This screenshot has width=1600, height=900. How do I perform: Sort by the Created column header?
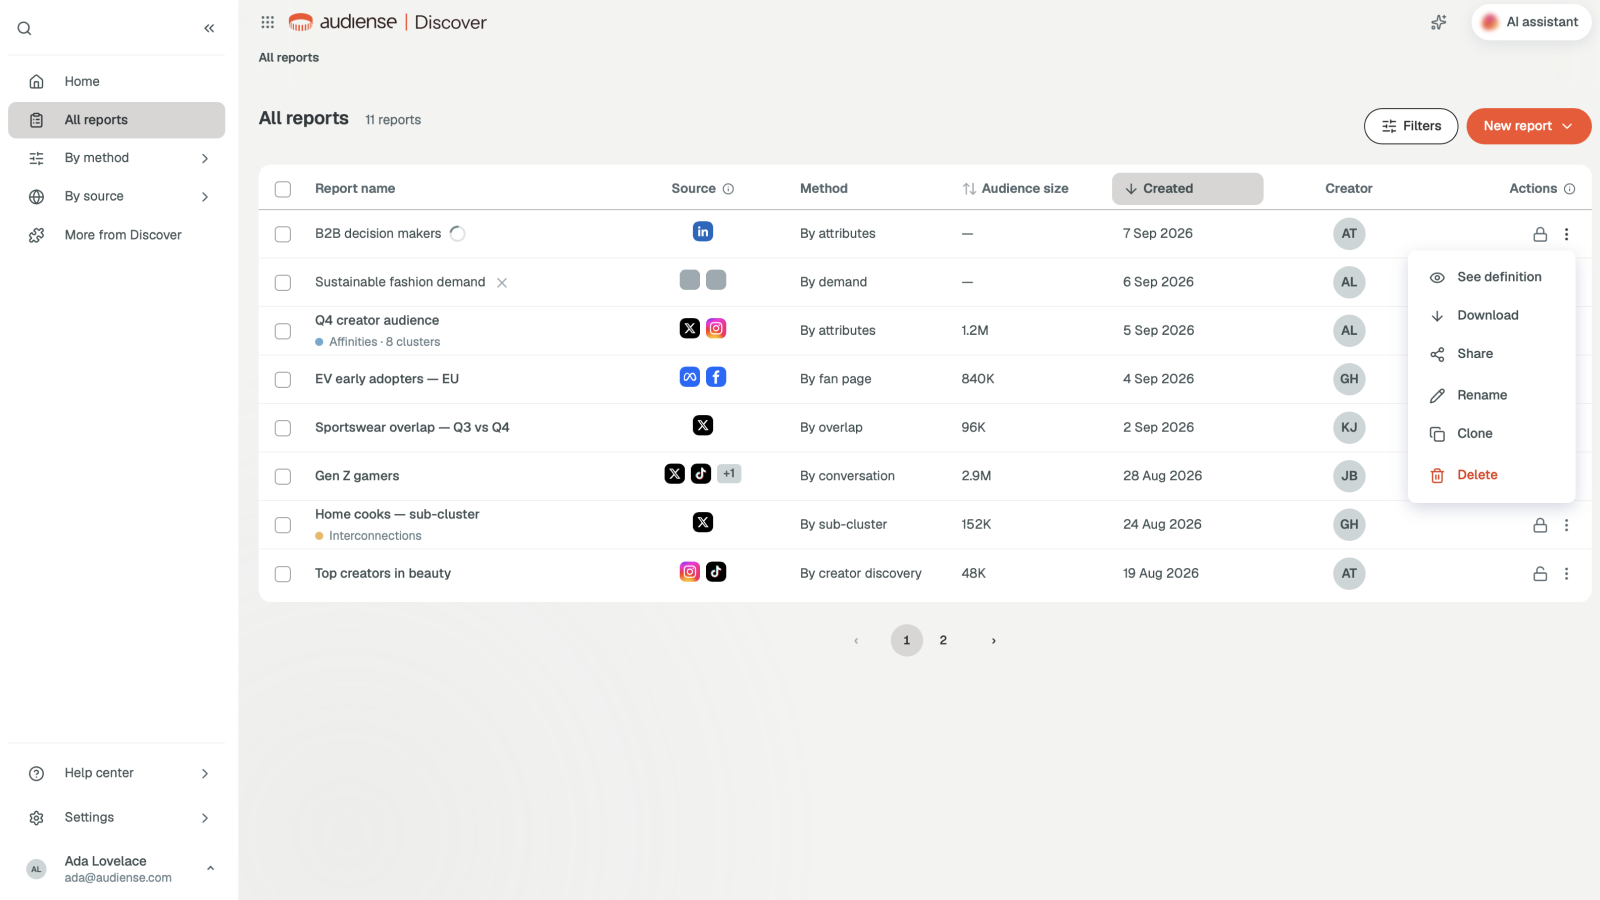[1187, 189]
